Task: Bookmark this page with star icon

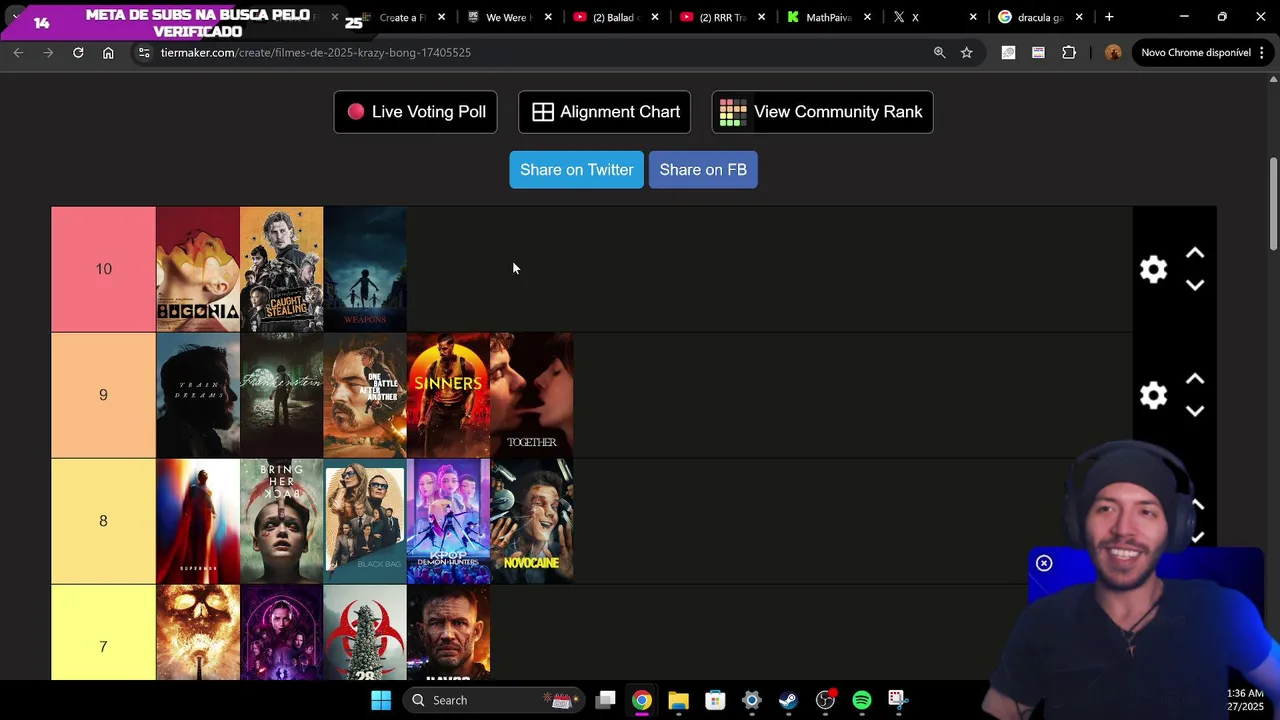Action: coord(966,52)
